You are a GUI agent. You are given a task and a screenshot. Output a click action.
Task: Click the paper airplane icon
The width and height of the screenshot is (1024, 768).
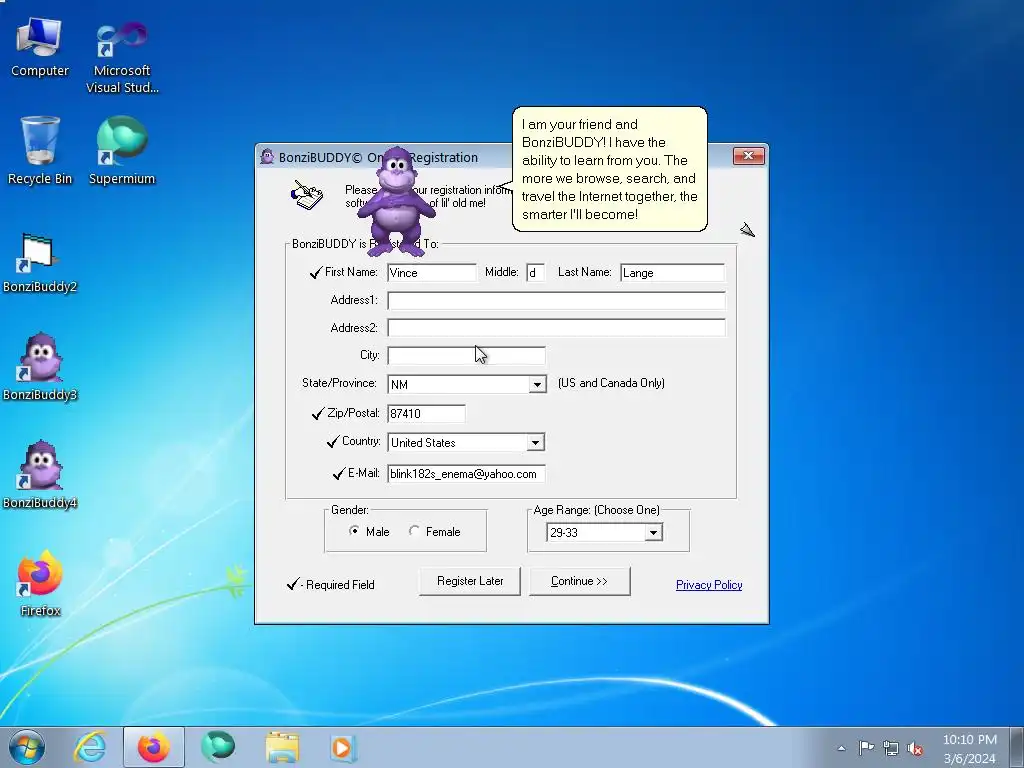pos(748,230)
